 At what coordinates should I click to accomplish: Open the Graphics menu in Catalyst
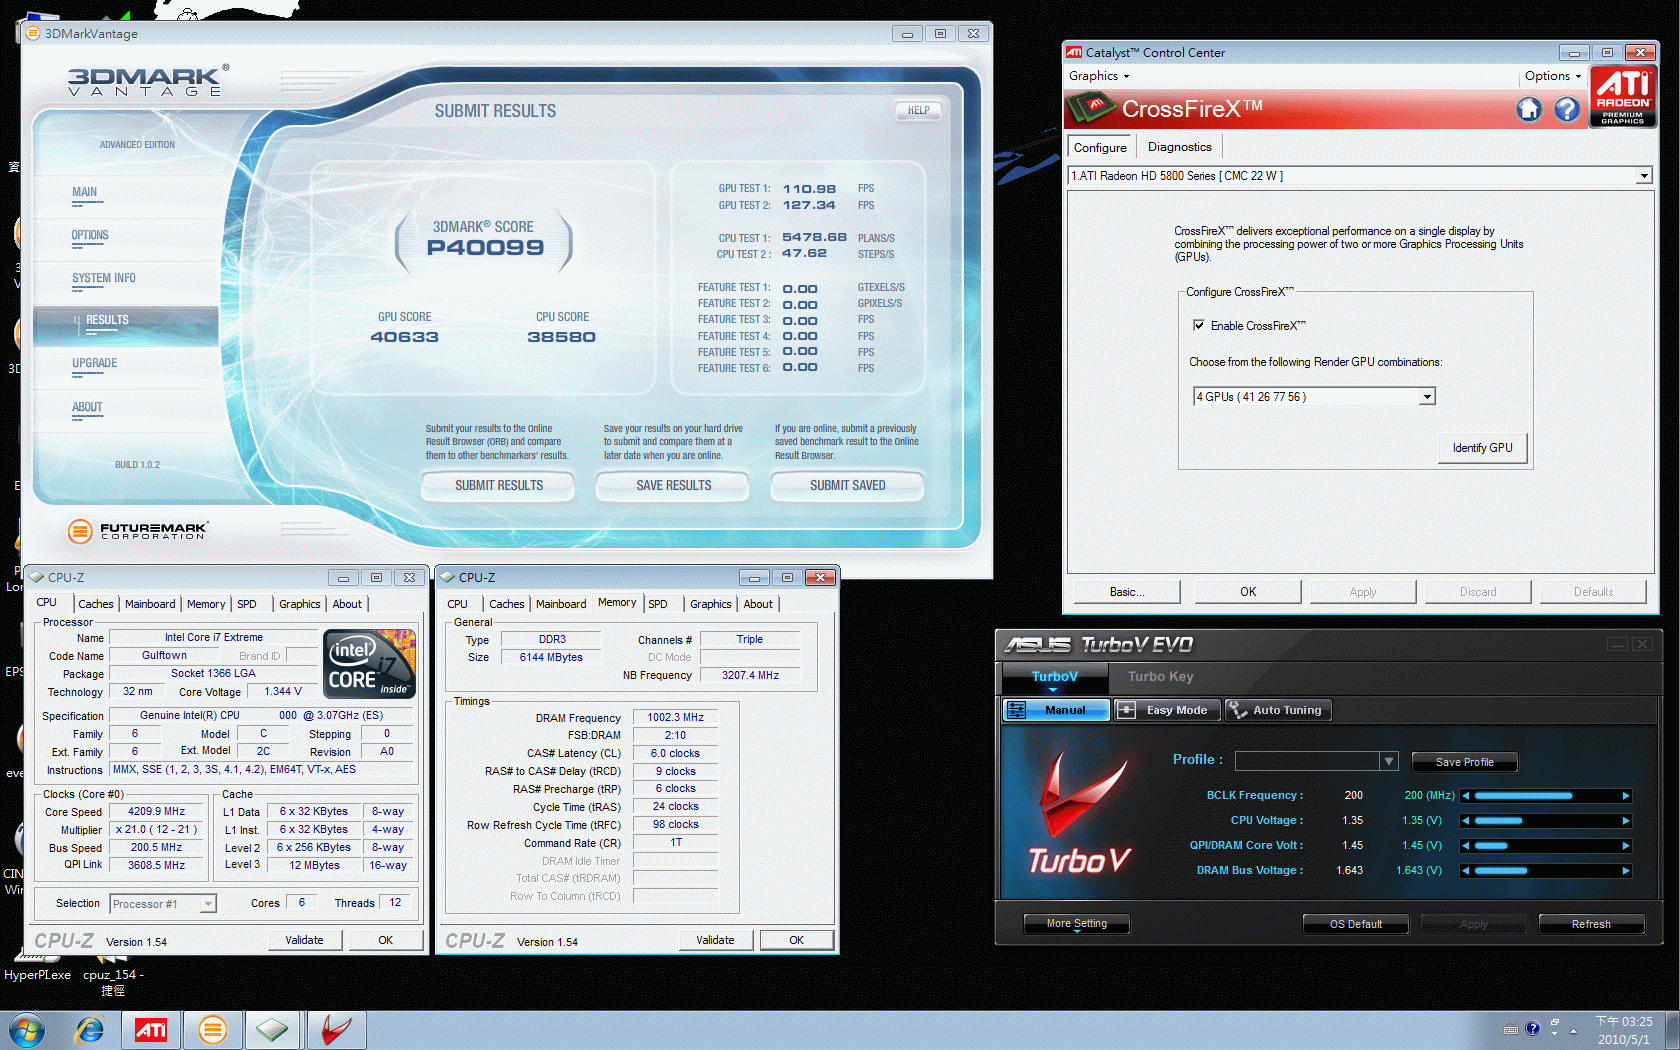(x=1098, y=76)
